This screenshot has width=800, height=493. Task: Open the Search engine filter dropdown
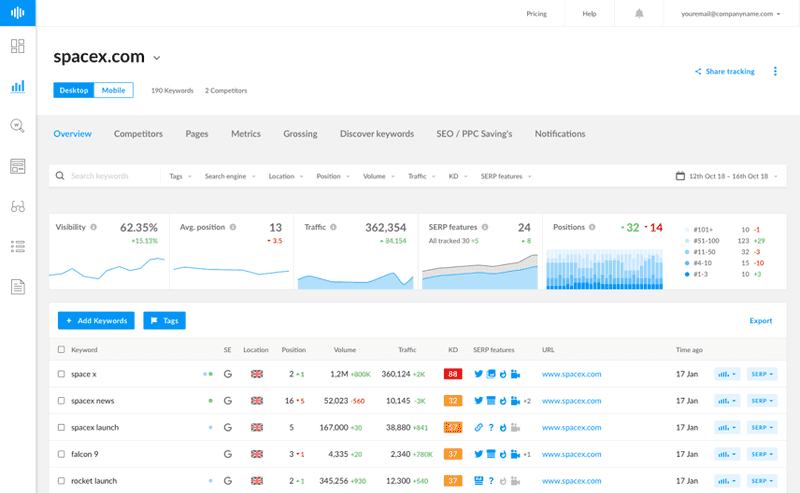pos(228,176)
